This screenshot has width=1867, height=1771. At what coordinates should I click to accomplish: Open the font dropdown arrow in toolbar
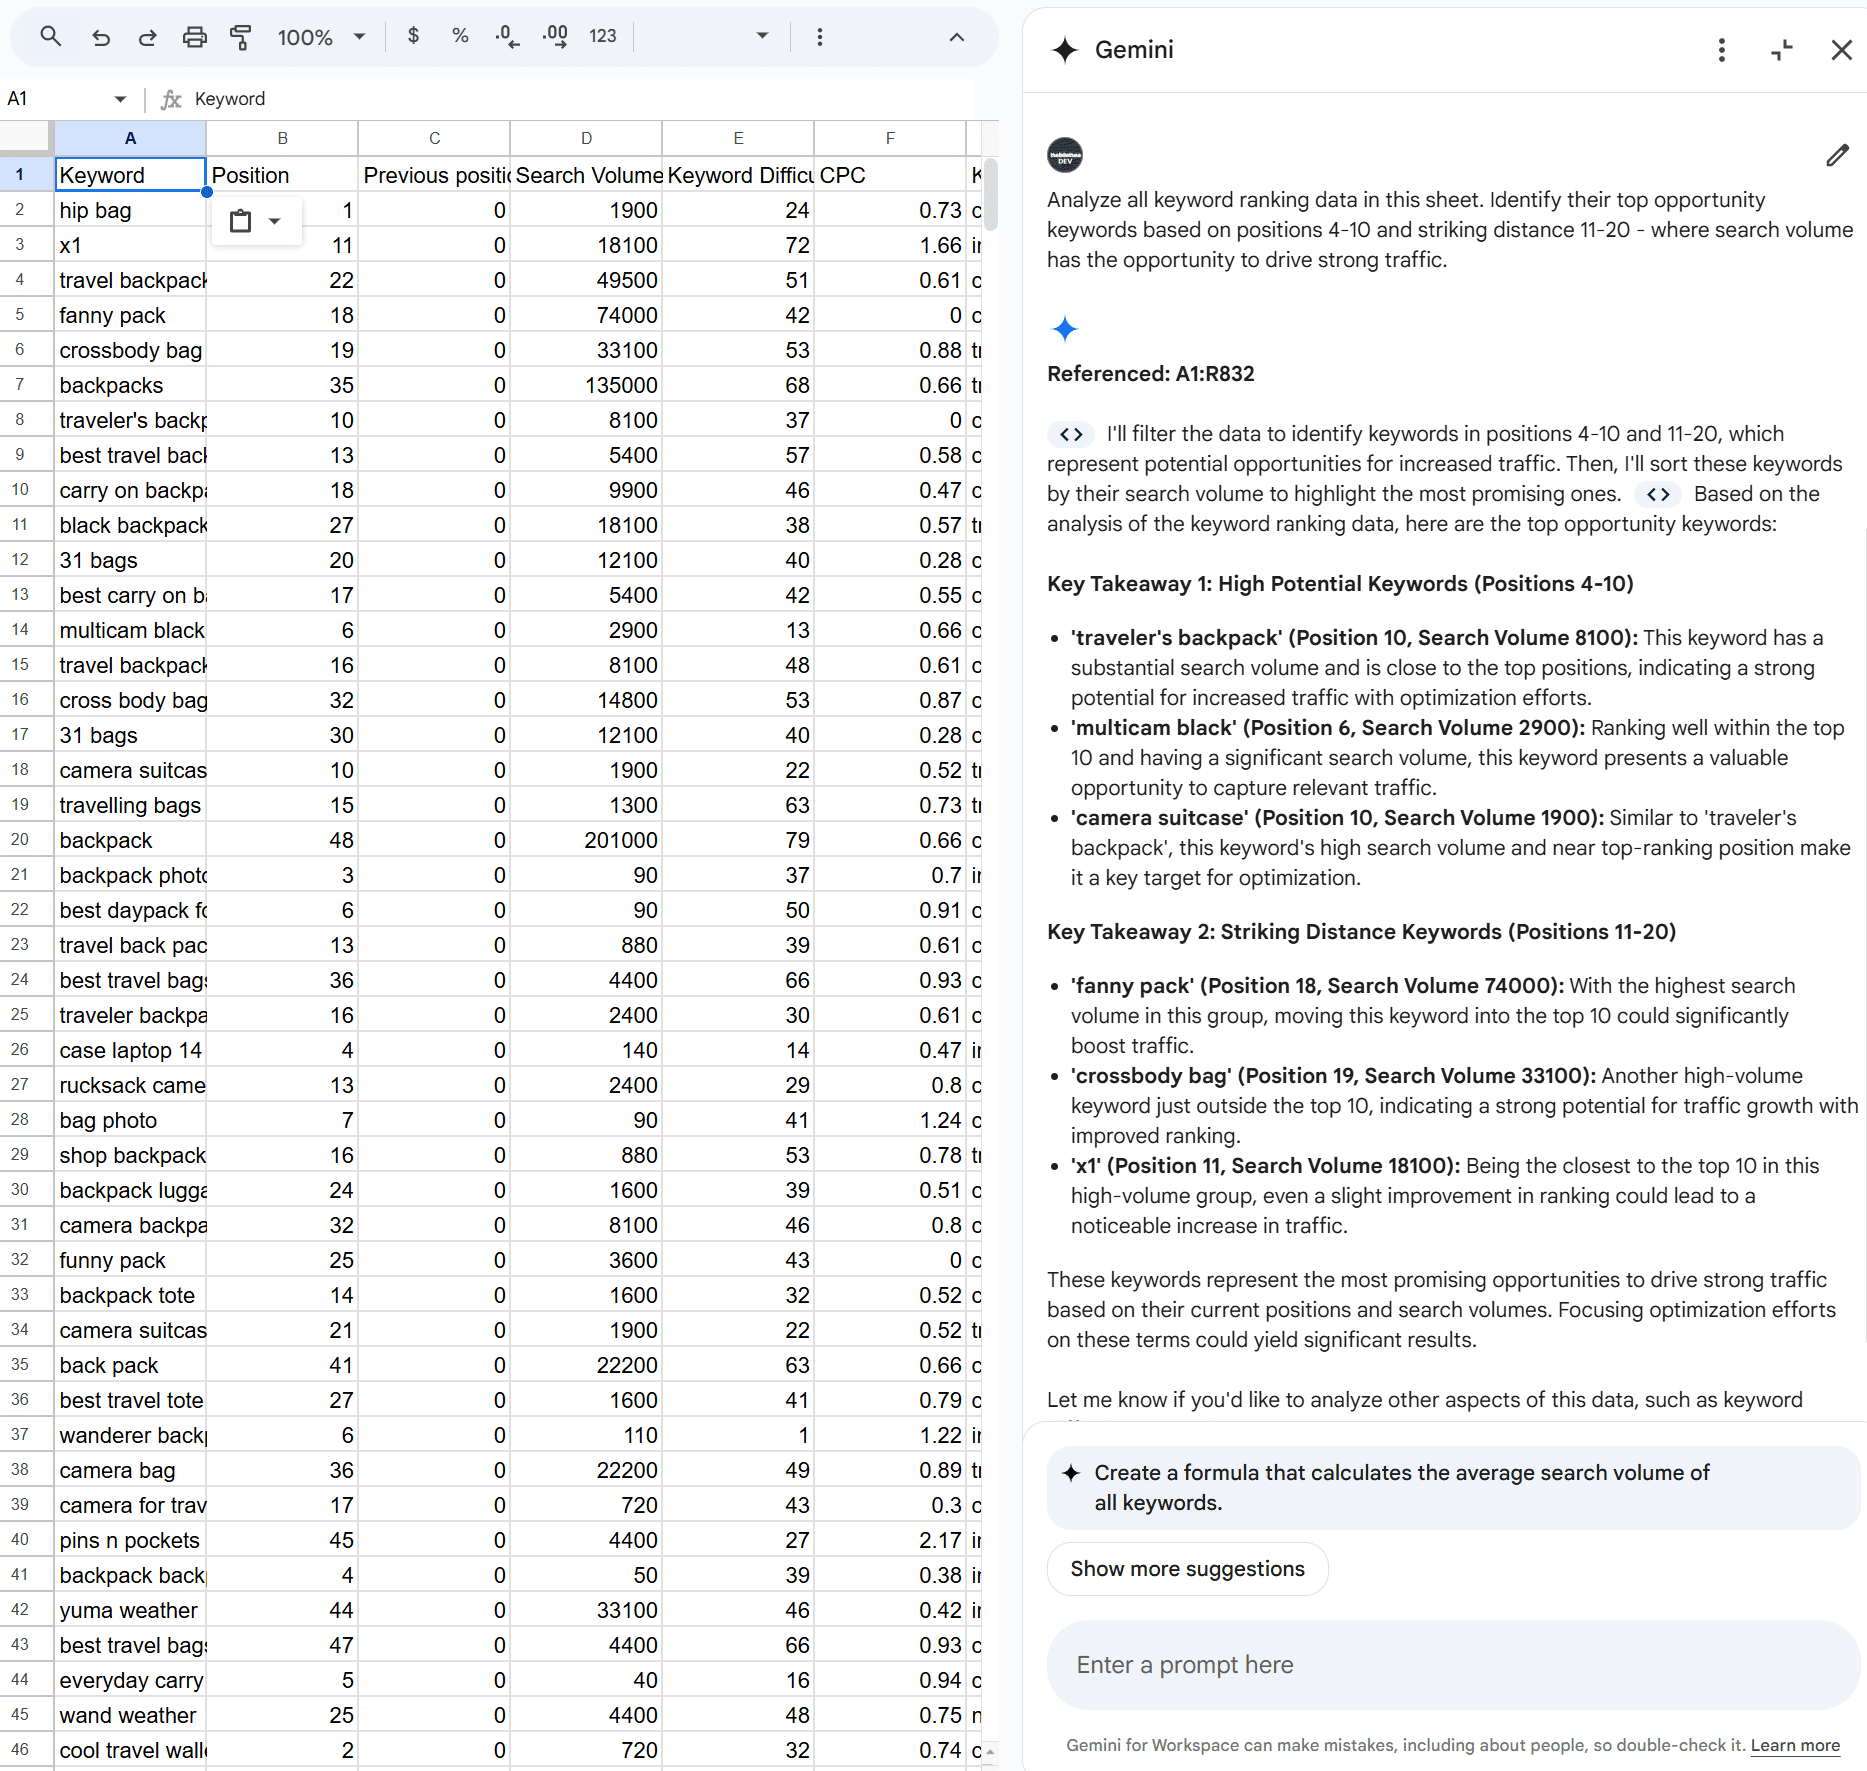pos(762,36)
